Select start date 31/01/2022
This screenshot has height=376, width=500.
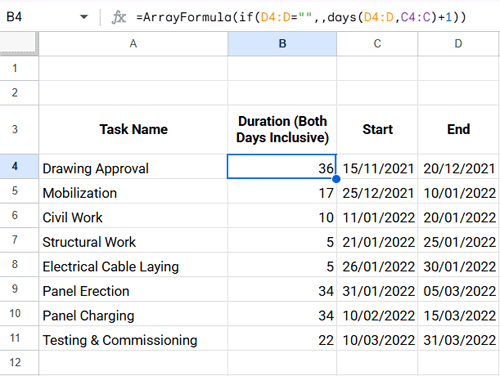(377, 289)
